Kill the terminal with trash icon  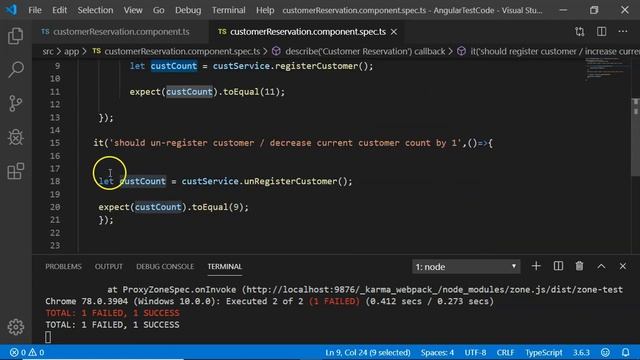[579, 266]
